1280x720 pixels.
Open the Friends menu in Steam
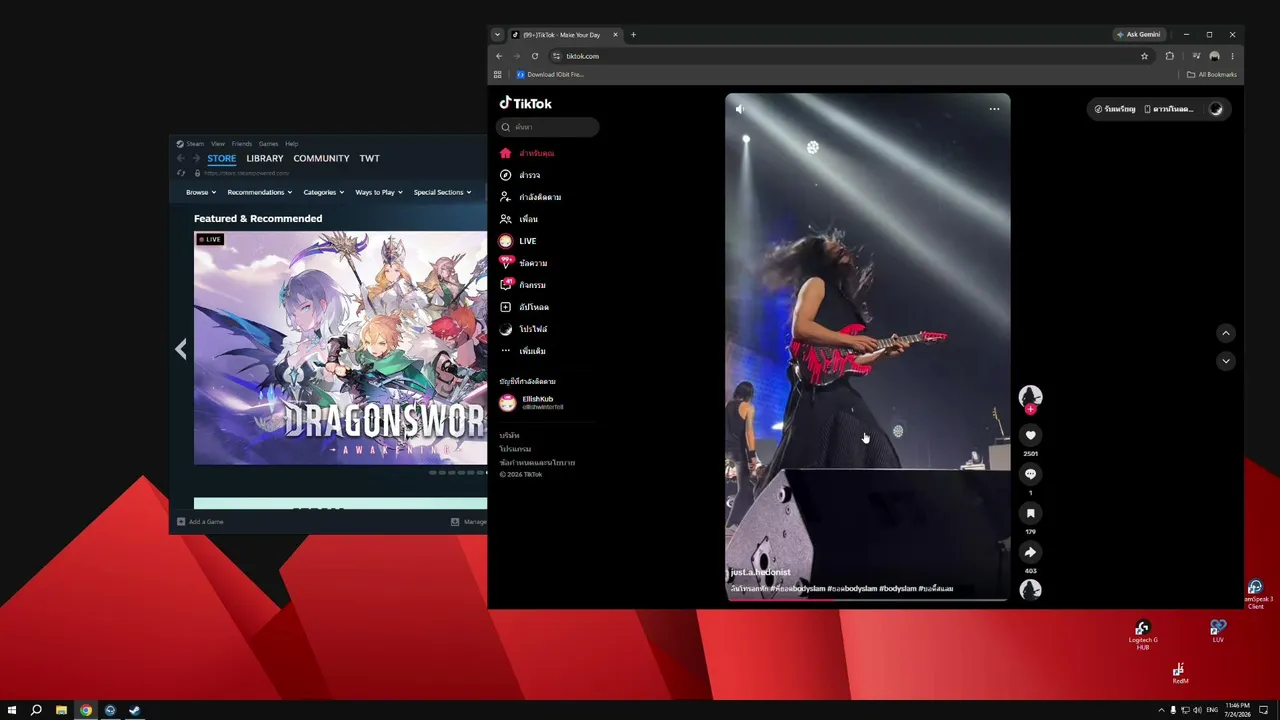tap(242, 144)
